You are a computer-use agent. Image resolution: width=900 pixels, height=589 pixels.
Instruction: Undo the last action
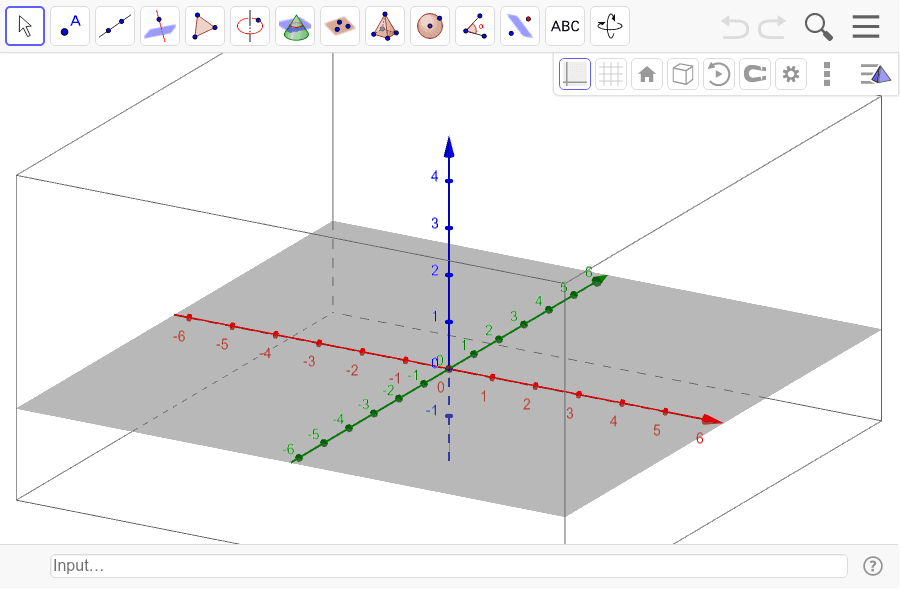[735, 26]
